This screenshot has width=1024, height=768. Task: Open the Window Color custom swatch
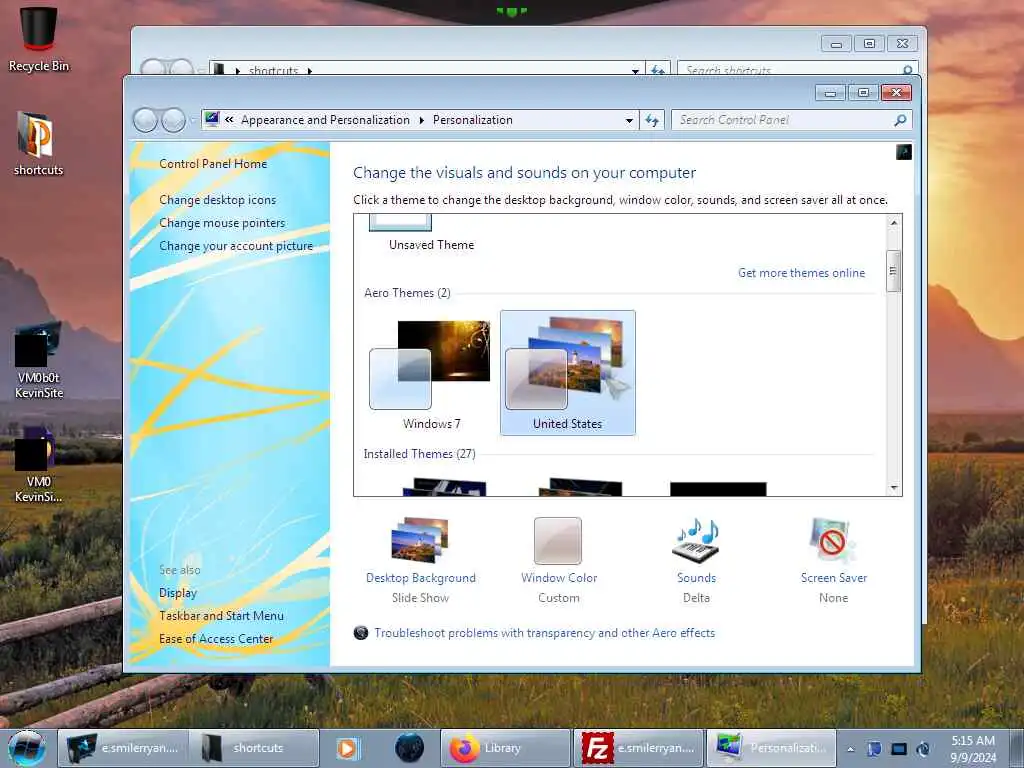pos(558,541)
